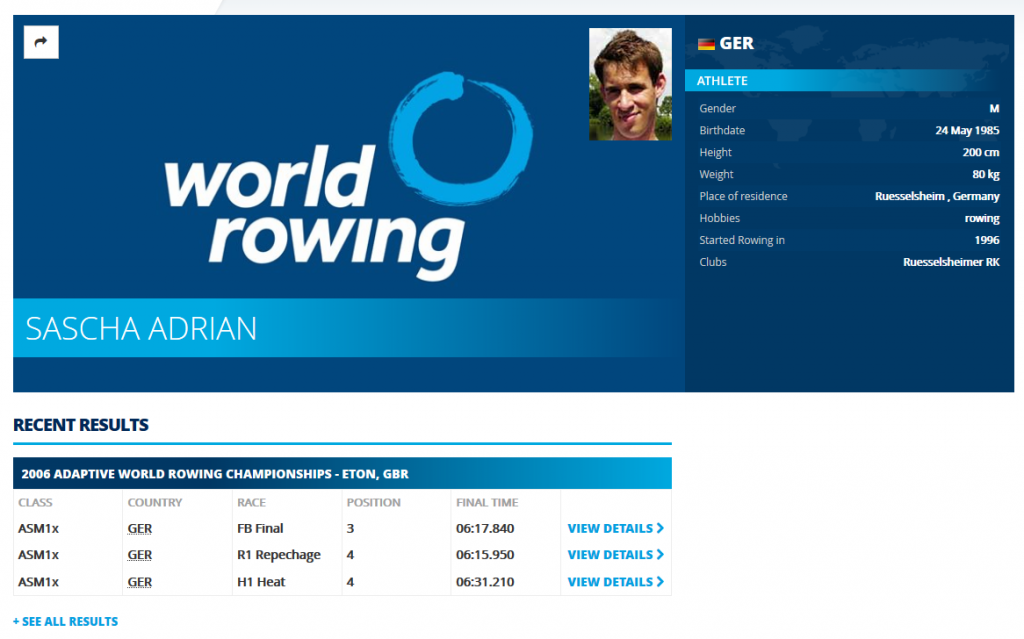
Task: Click the weight value 80 kg
Action: click(985, 174)
